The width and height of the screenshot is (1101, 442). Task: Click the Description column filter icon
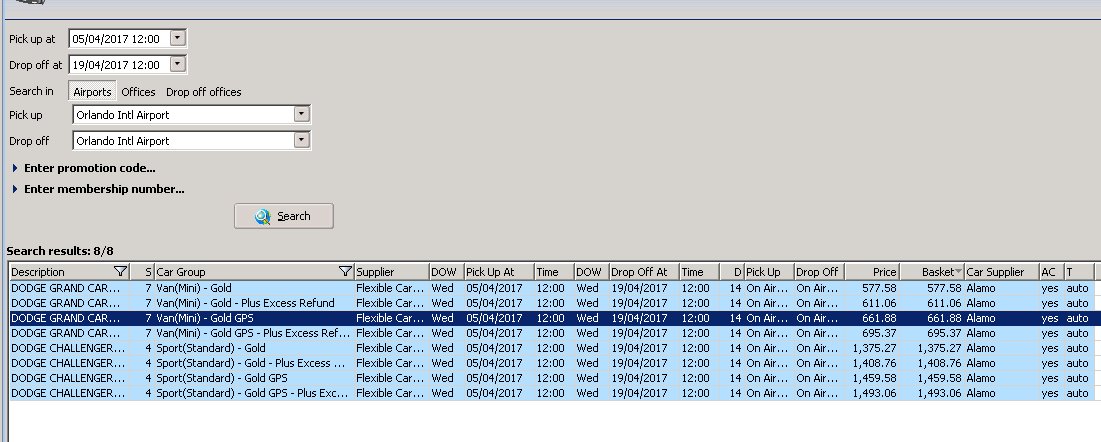point(120,271)
